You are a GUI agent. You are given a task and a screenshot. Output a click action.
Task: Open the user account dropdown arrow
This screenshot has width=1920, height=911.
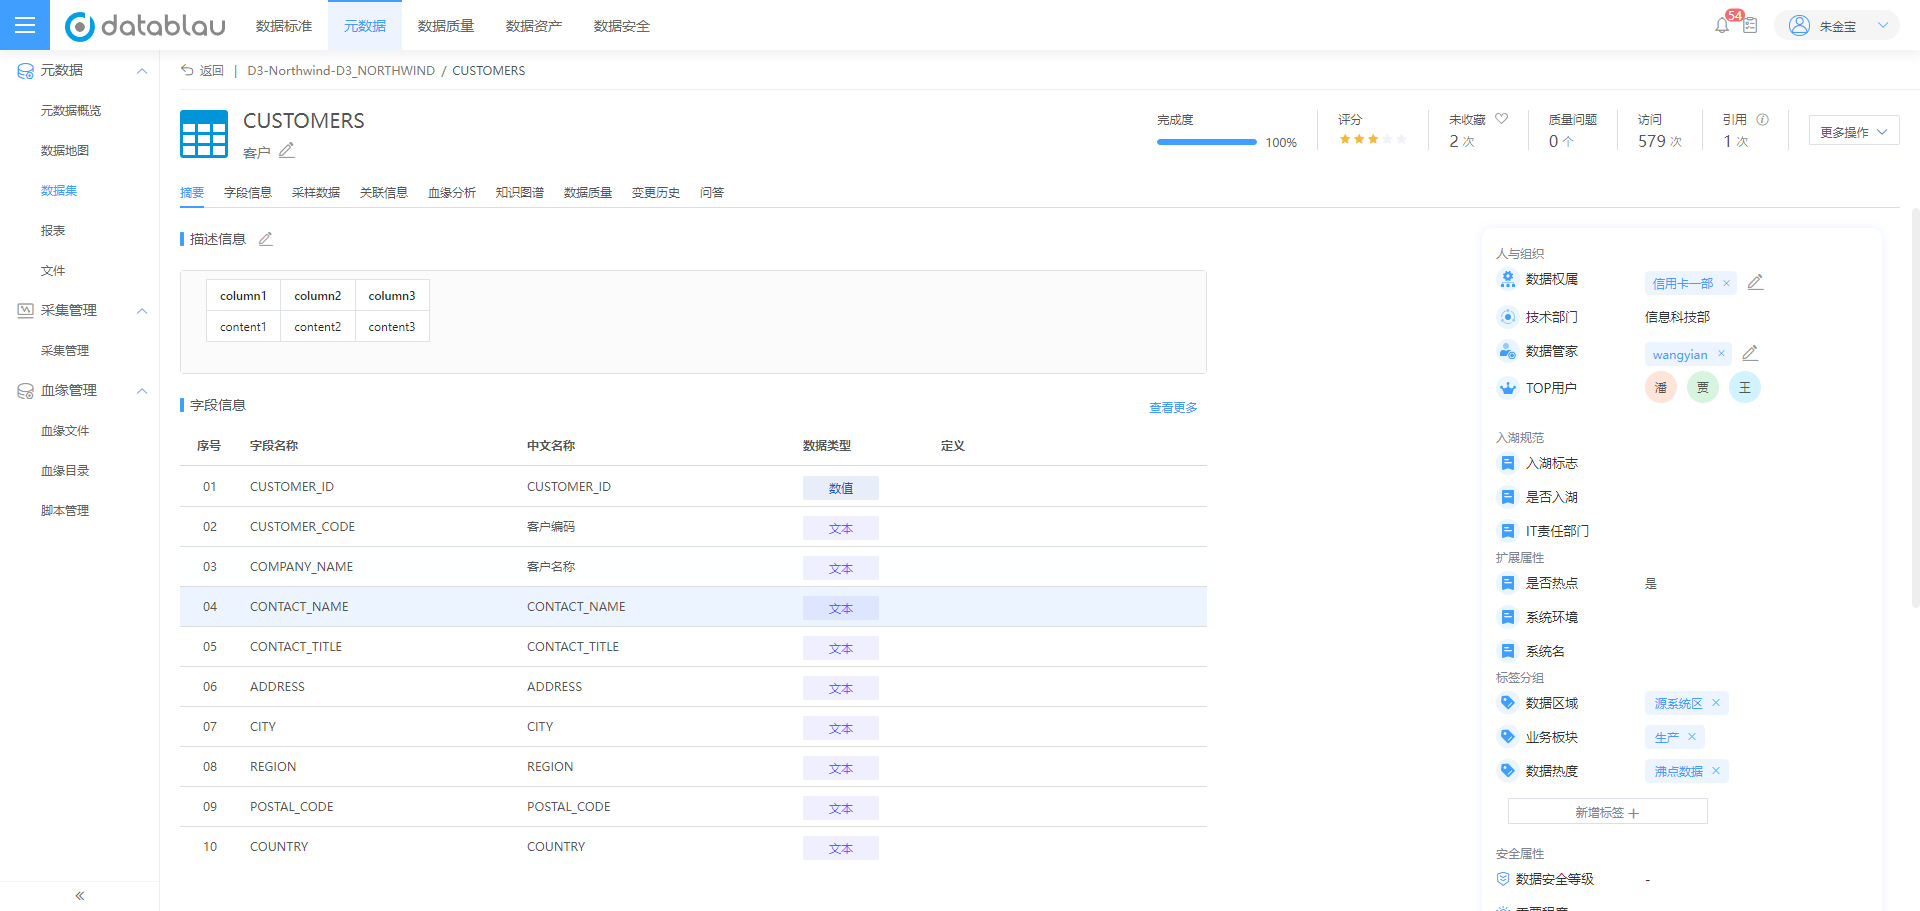click(x=1883, y=26)
